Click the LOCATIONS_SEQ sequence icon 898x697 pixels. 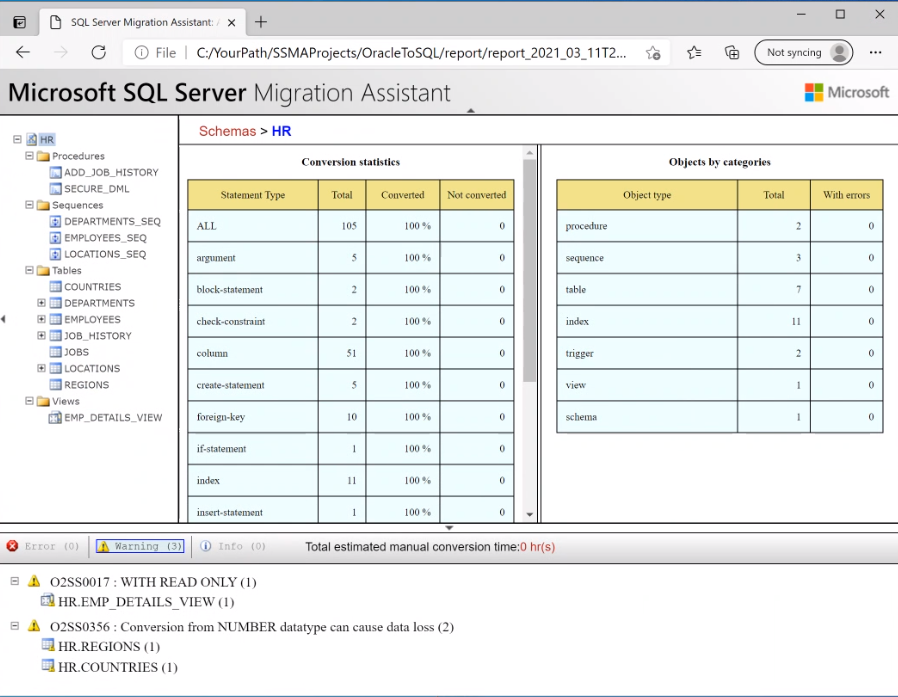55,254
